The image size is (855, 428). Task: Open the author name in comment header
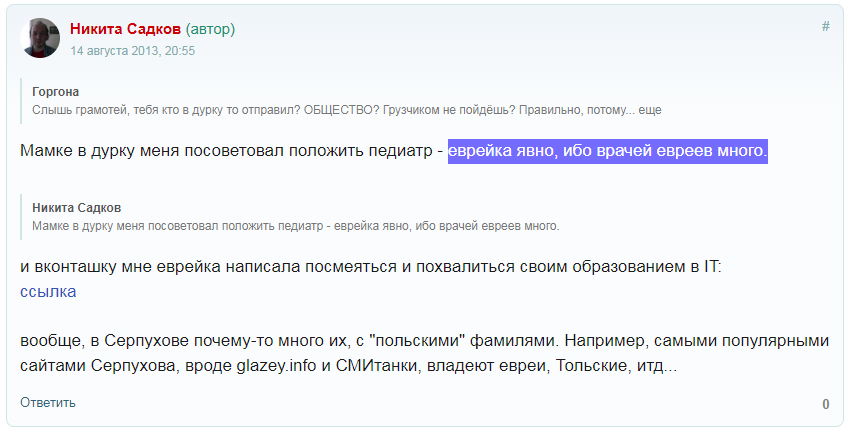point(125,29)
